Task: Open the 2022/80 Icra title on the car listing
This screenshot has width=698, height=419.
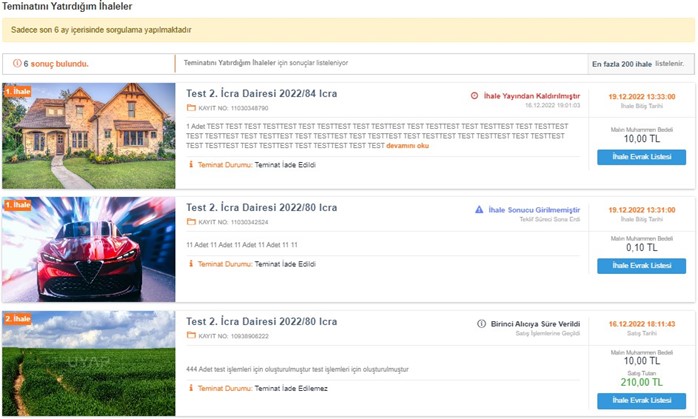Action: point(262,208)
